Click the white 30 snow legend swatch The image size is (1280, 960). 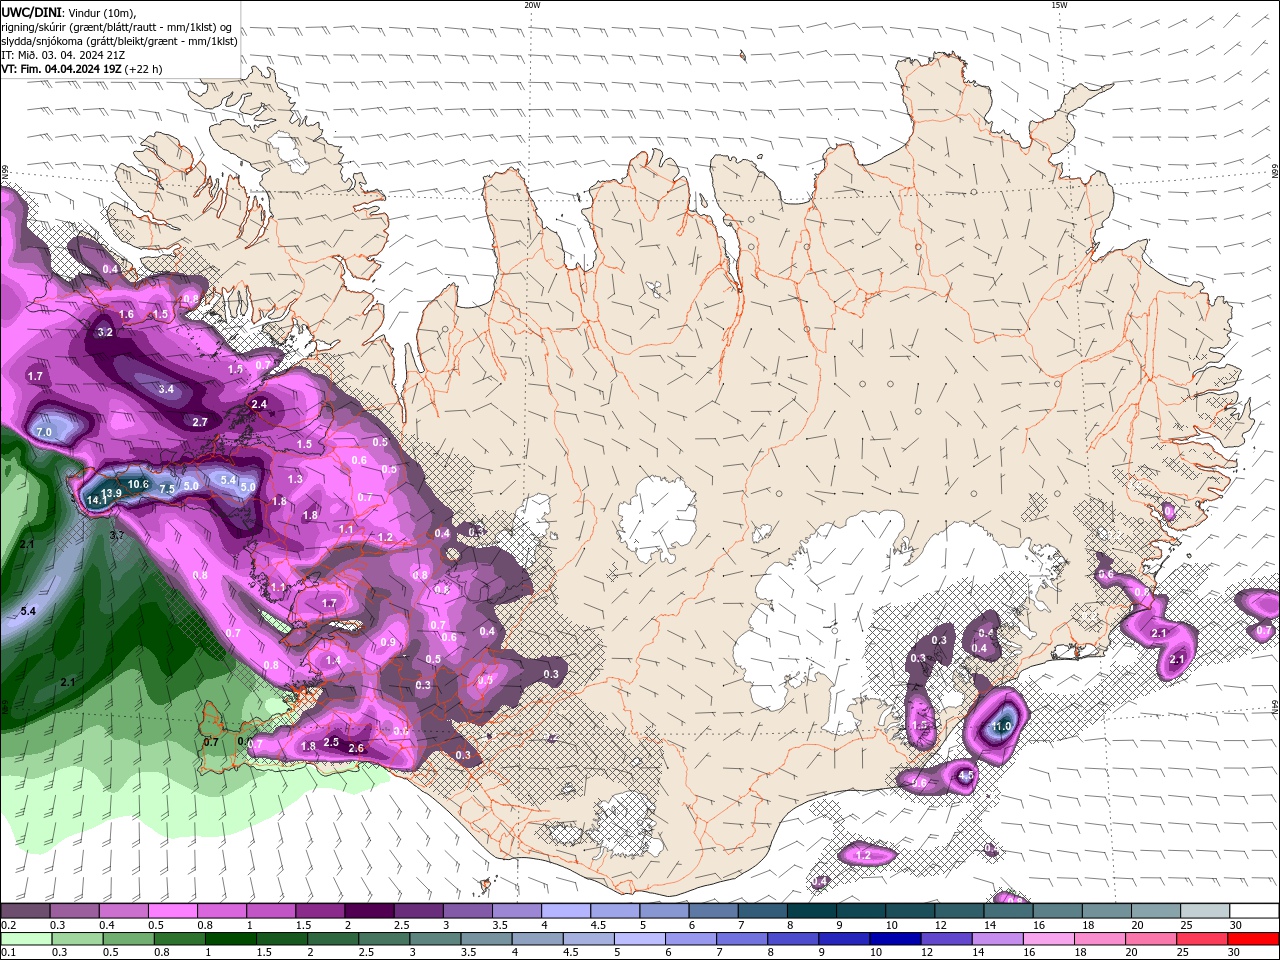click(1254, 911)
